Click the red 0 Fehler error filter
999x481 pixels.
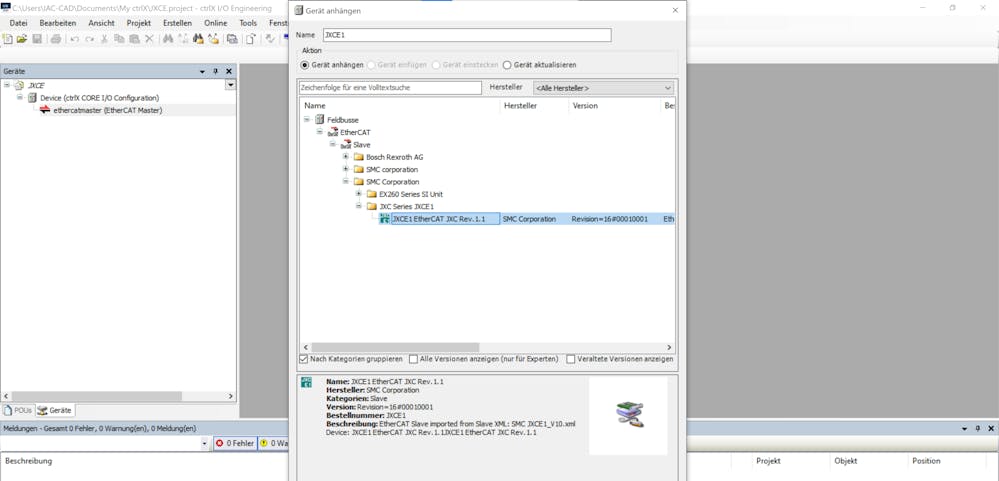(234, 443)
